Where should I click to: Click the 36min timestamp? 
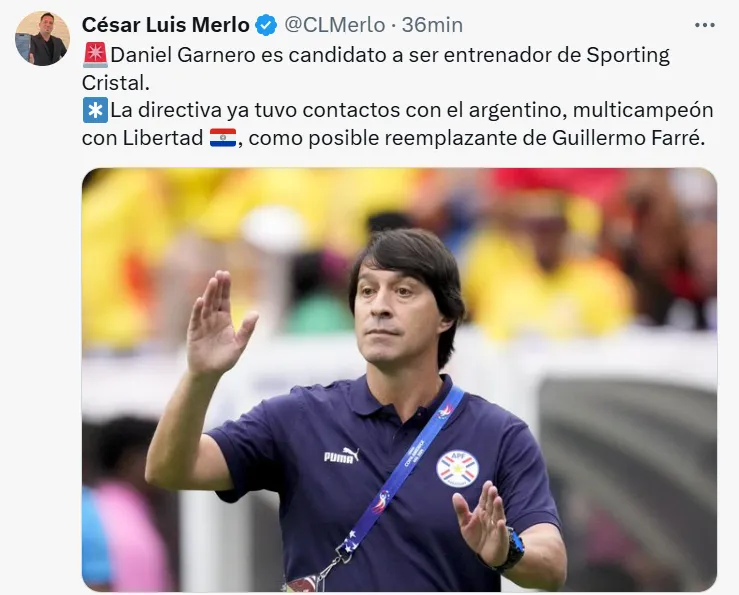pyautogui.click(x=432, y=25)
